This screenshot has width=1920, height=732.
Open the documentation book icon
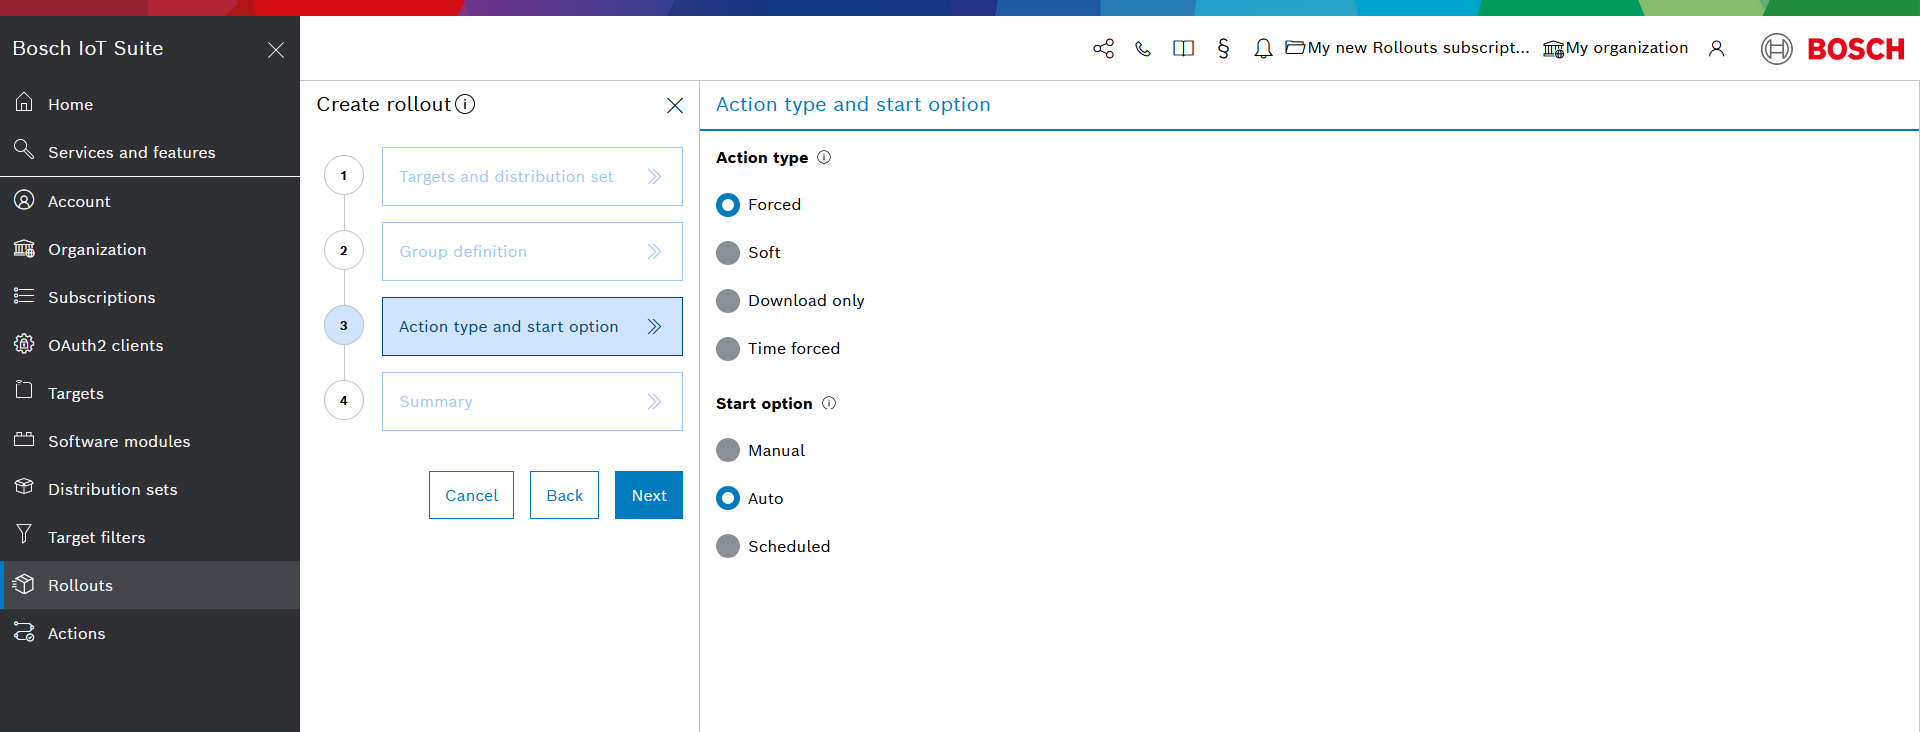coord(1183,48)
